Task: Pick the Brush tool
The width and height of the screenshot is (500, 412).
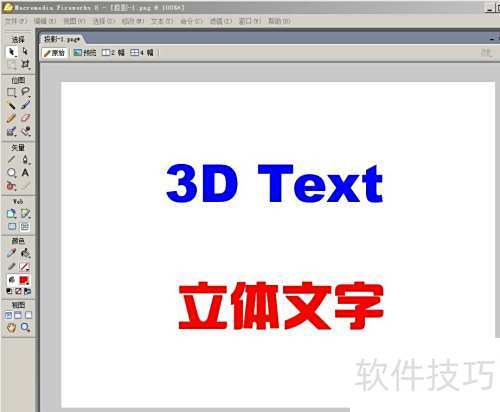Action: coord(25,105)
